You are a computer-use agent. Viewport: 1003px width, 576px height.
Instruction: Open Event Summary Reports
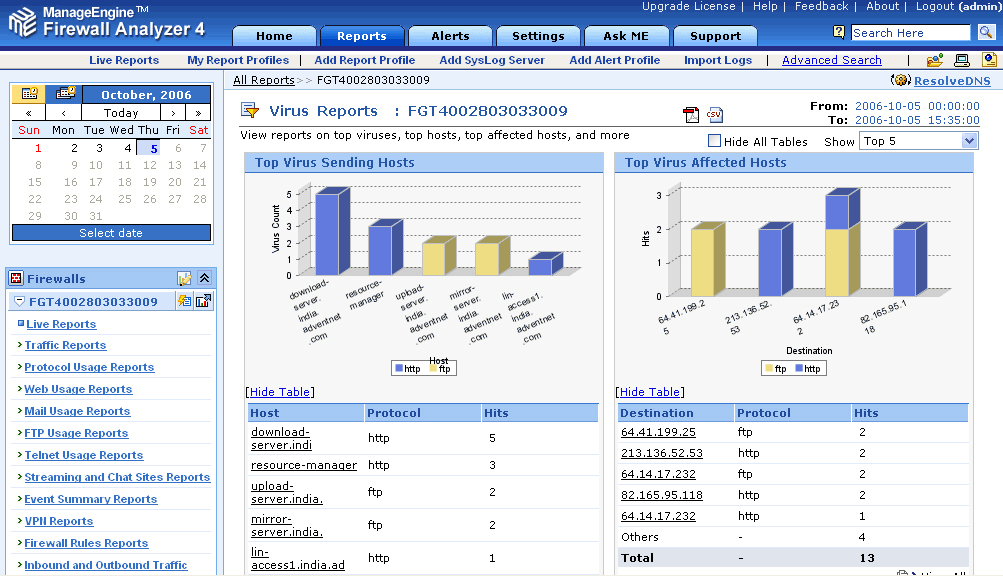coord(91,499)
